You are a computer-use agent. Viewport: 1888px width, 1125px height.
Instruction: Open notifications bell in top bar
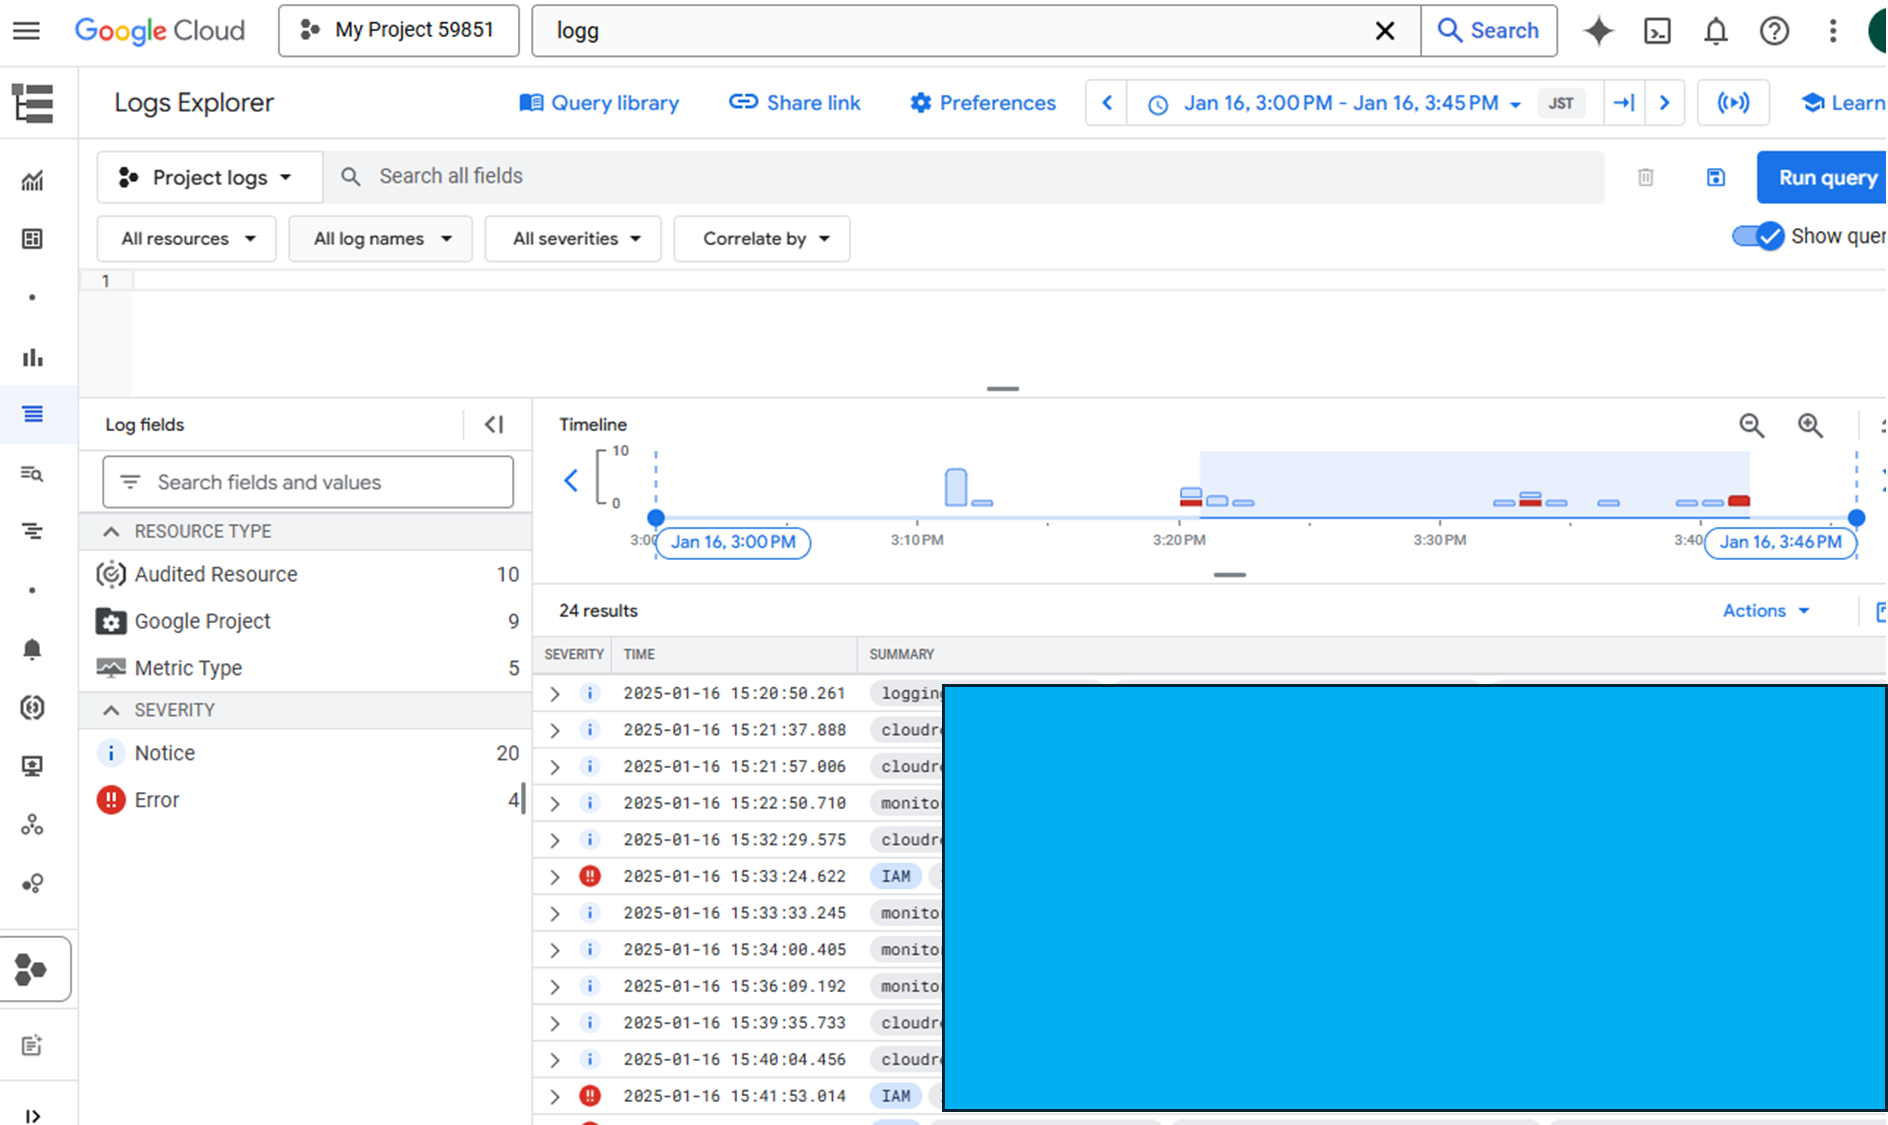point(1716,31)
